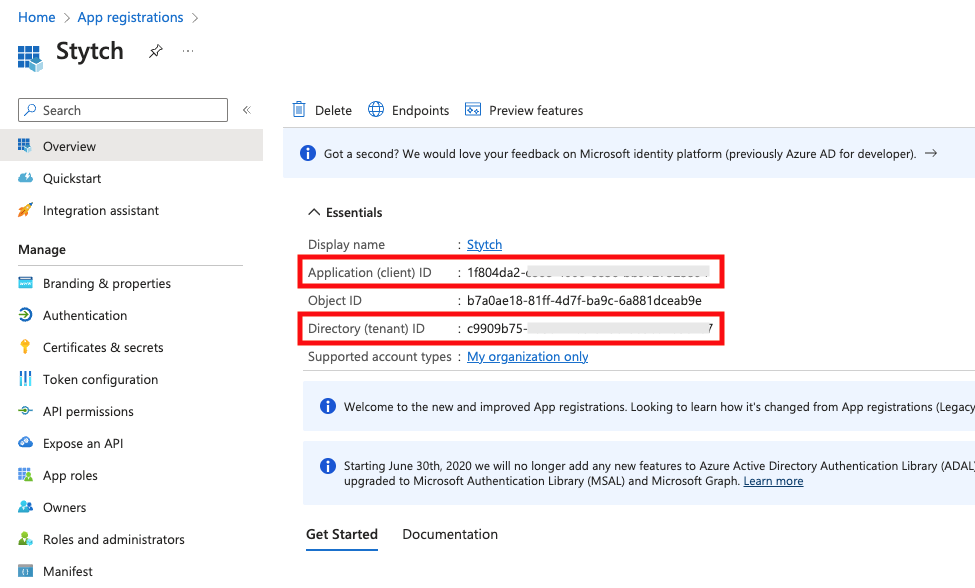Collapse the Essentials section
This screenshot has height=588, width=975.
click(315, 213)
